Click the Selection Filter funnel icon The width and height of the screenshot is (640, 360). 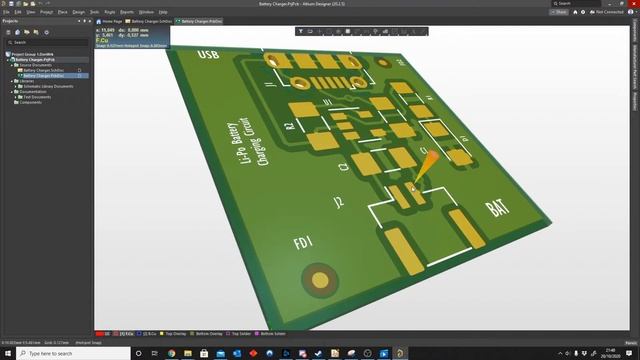coord(301,31)
